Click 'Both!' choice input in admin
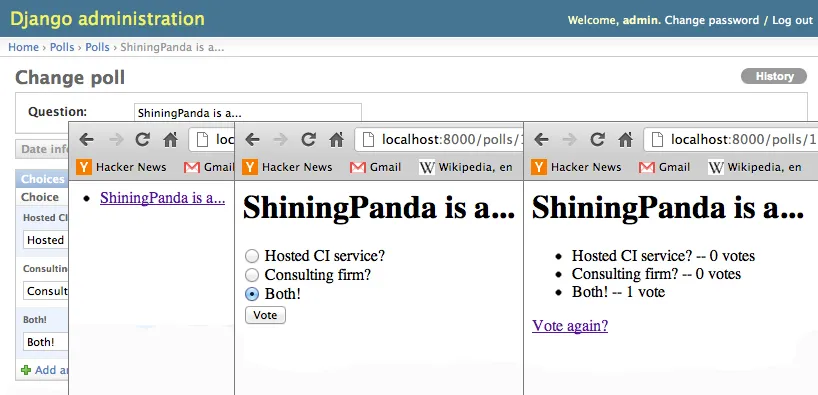818x395 pixels. click(46, 342)
